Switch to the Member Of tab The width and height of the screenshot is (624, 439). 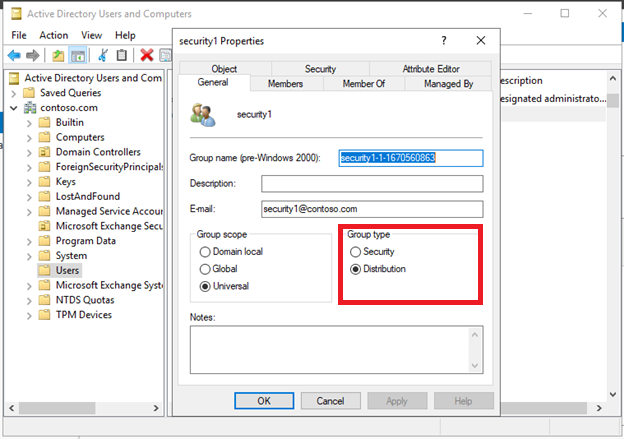(x=364, y=84)
